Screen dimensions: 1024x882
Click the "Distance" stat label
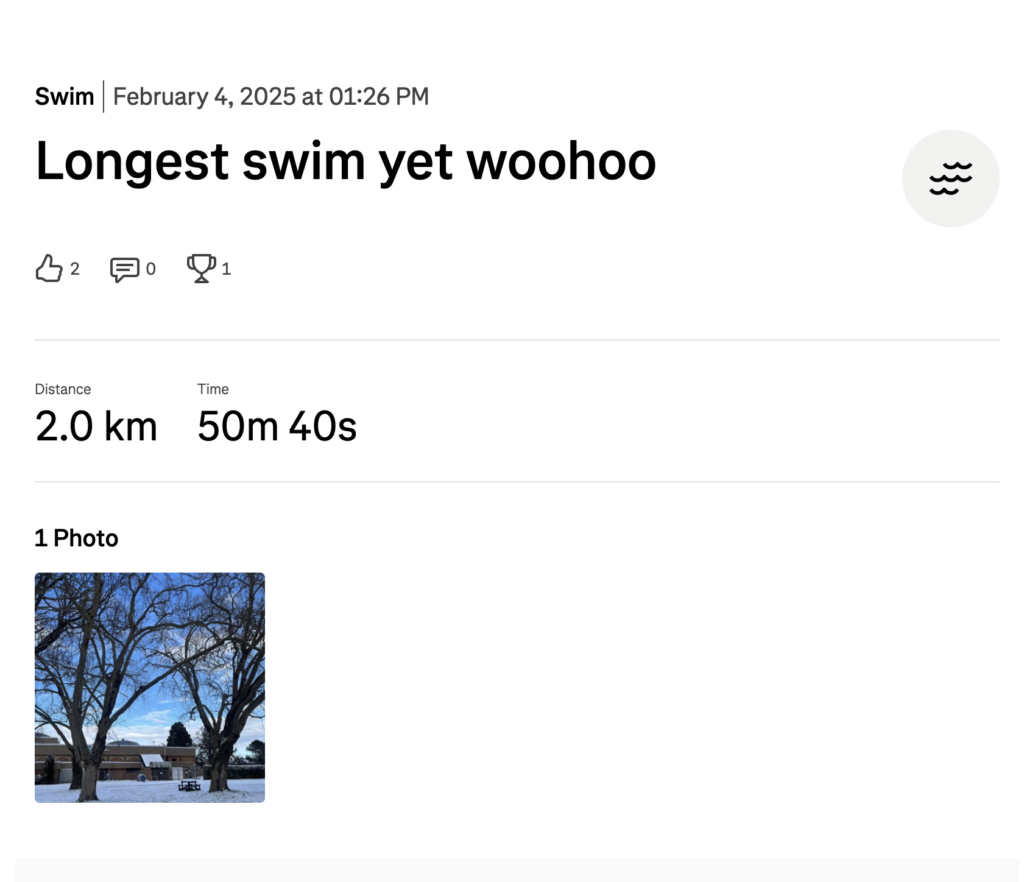point(63,389)
